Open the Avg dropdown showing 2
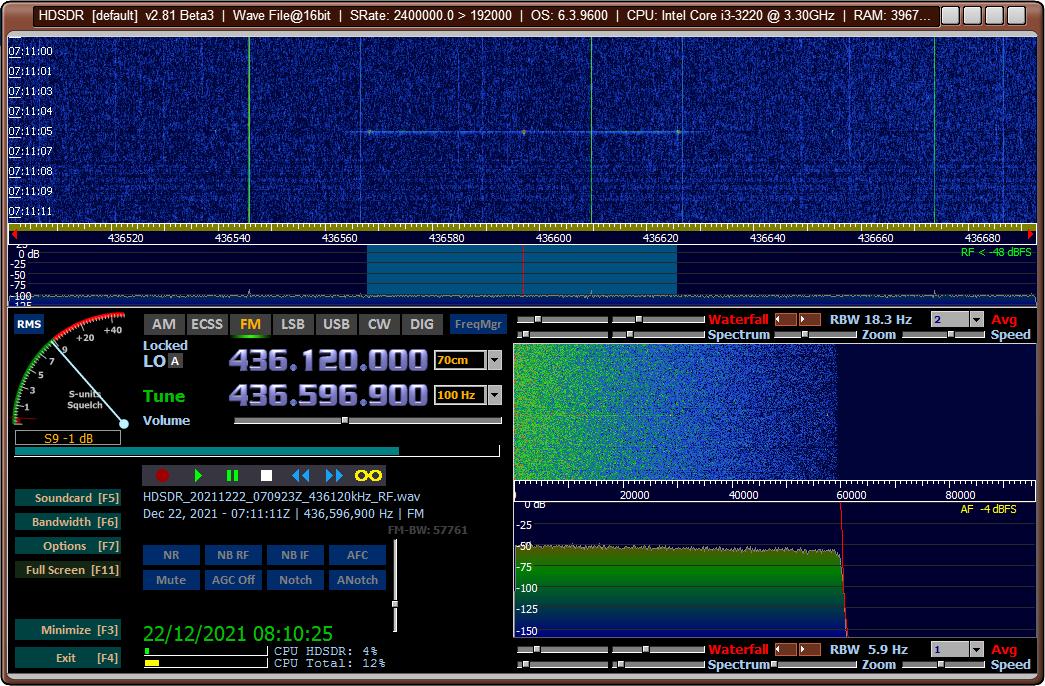This screenshot has width=1045, height=686. (x=976, y=320)
